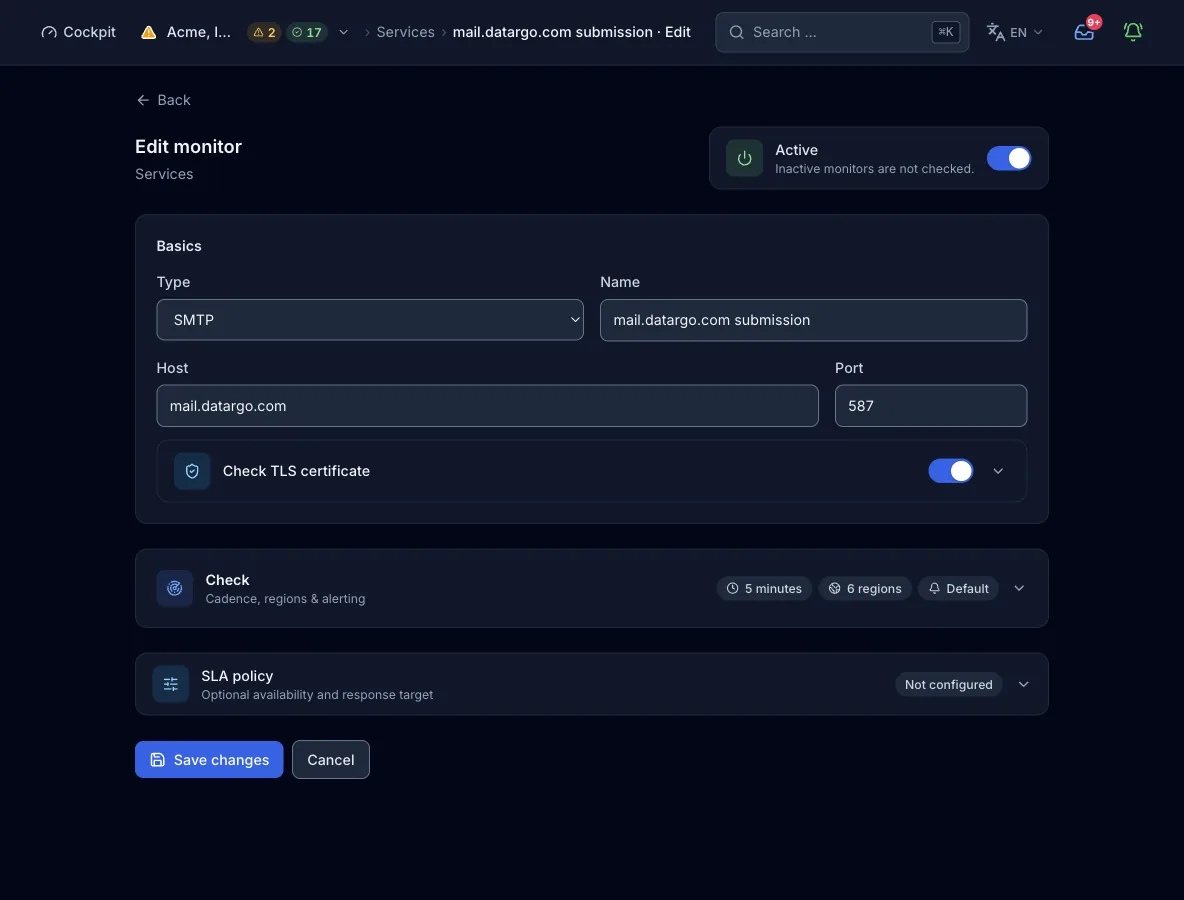The image size is (1184, 900).
Task: Edit the Name field
Action: click(813, 320)
